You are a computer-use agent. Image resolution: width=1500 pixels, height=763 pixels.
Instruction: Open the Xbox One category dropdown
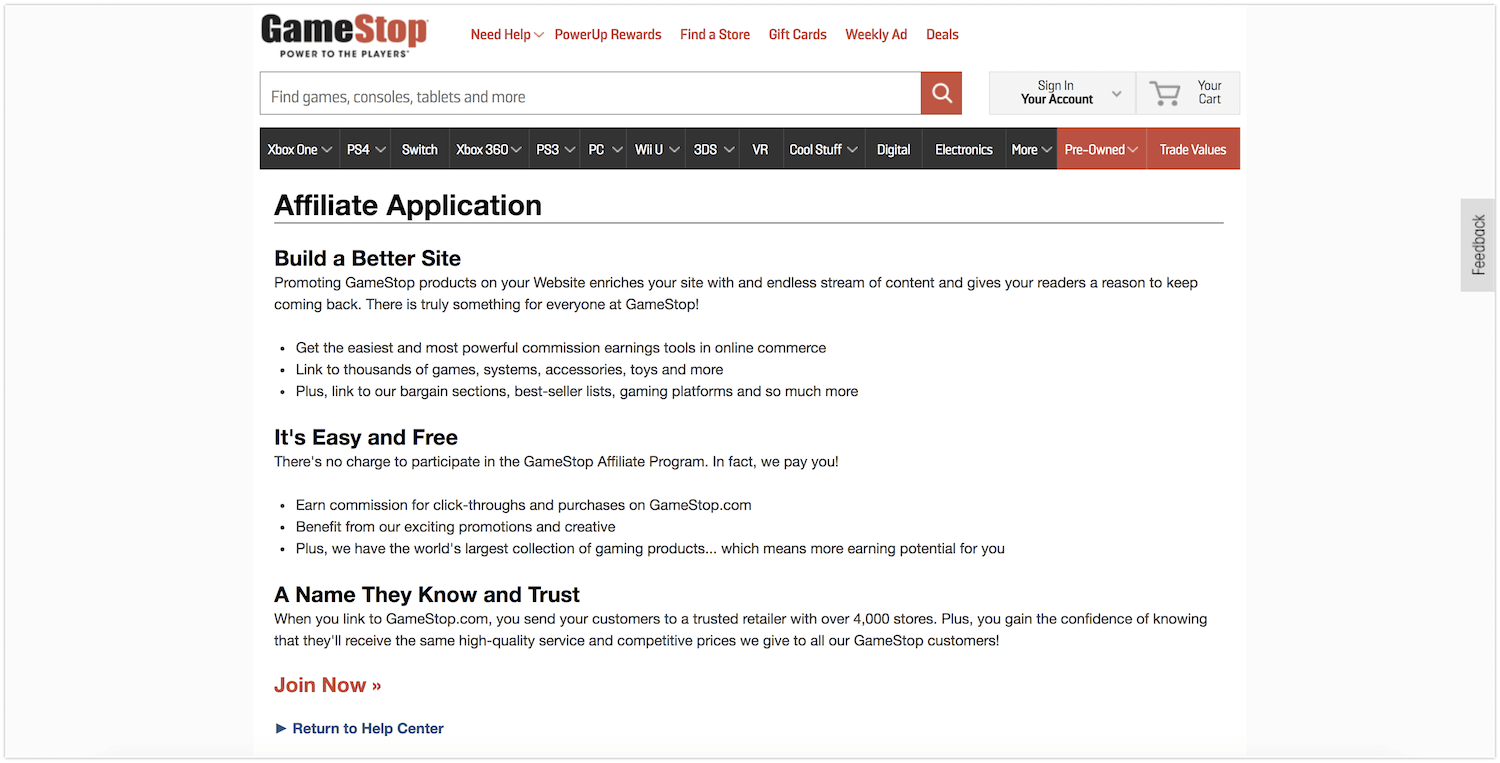click(299, 149)
